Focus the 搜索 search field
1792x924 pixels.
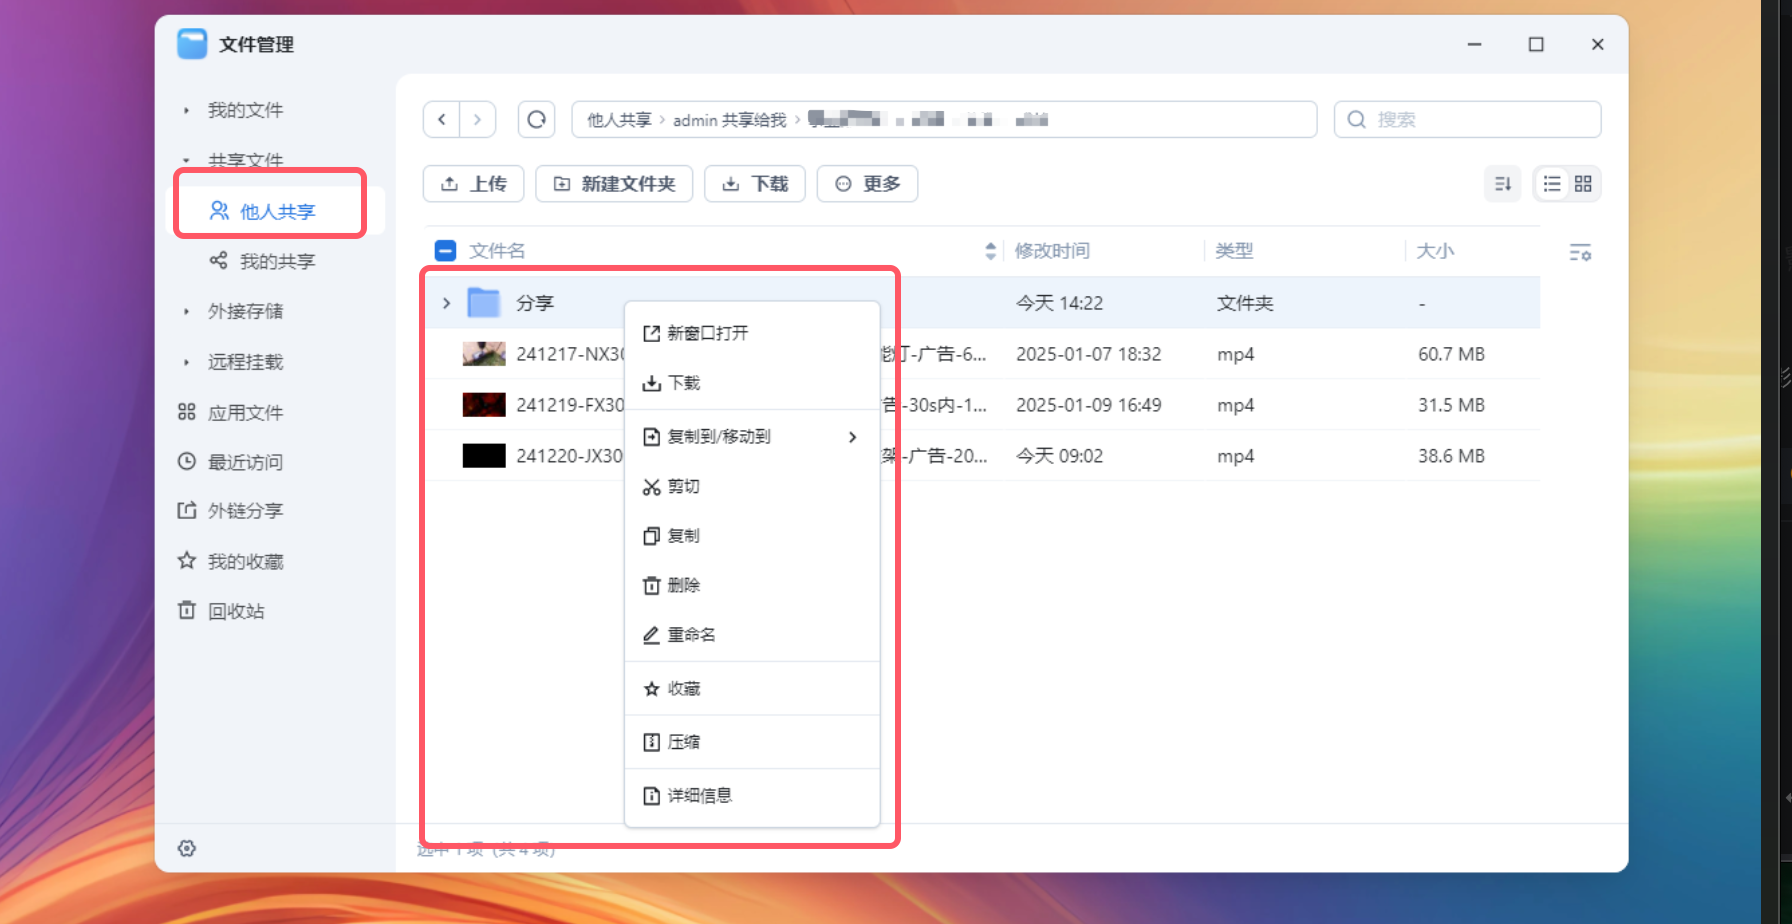coord(1467,120)
